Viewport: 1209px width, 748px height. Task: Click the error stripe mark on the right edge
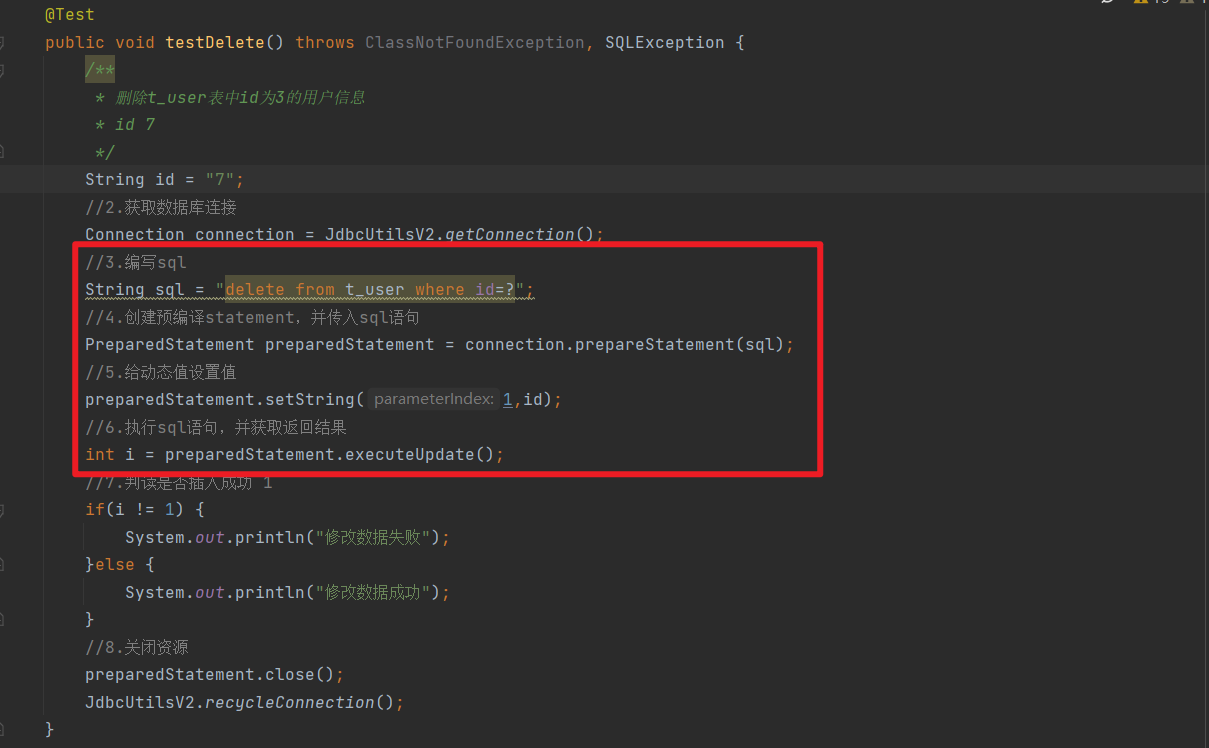1204,4
